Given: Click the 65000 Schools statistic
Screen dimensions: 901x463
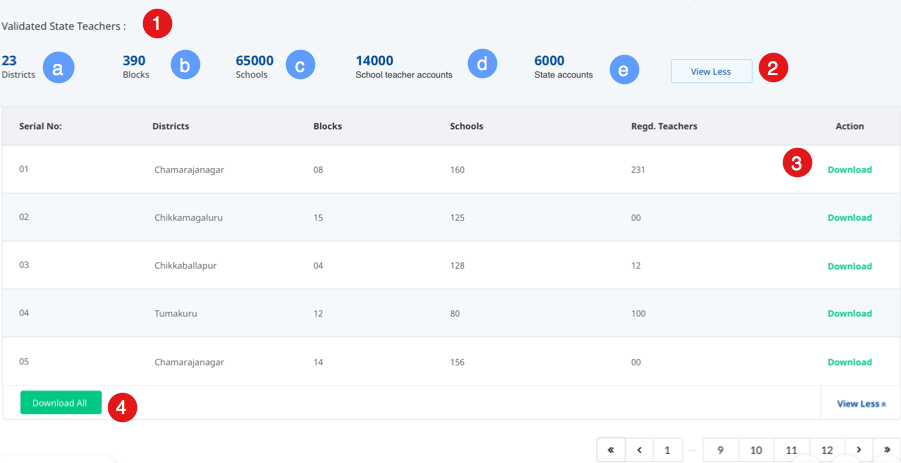Looking at the screenshot, I should 254,61.
